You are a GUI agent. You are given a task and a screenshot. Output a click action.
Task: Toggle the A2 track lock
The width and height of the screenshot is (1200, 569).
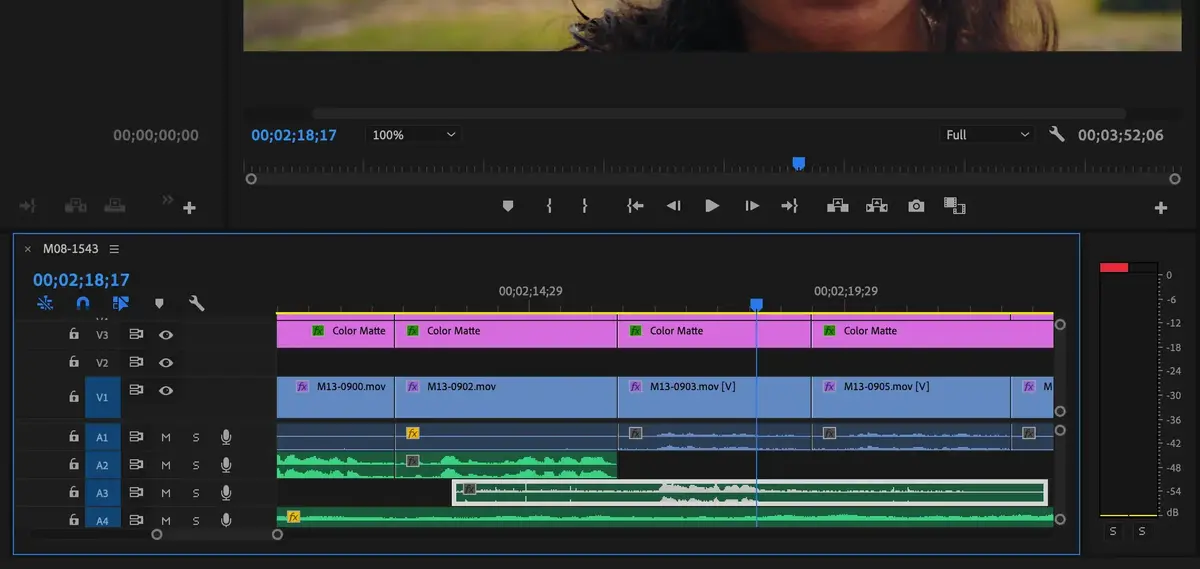[x=73, y=465]
